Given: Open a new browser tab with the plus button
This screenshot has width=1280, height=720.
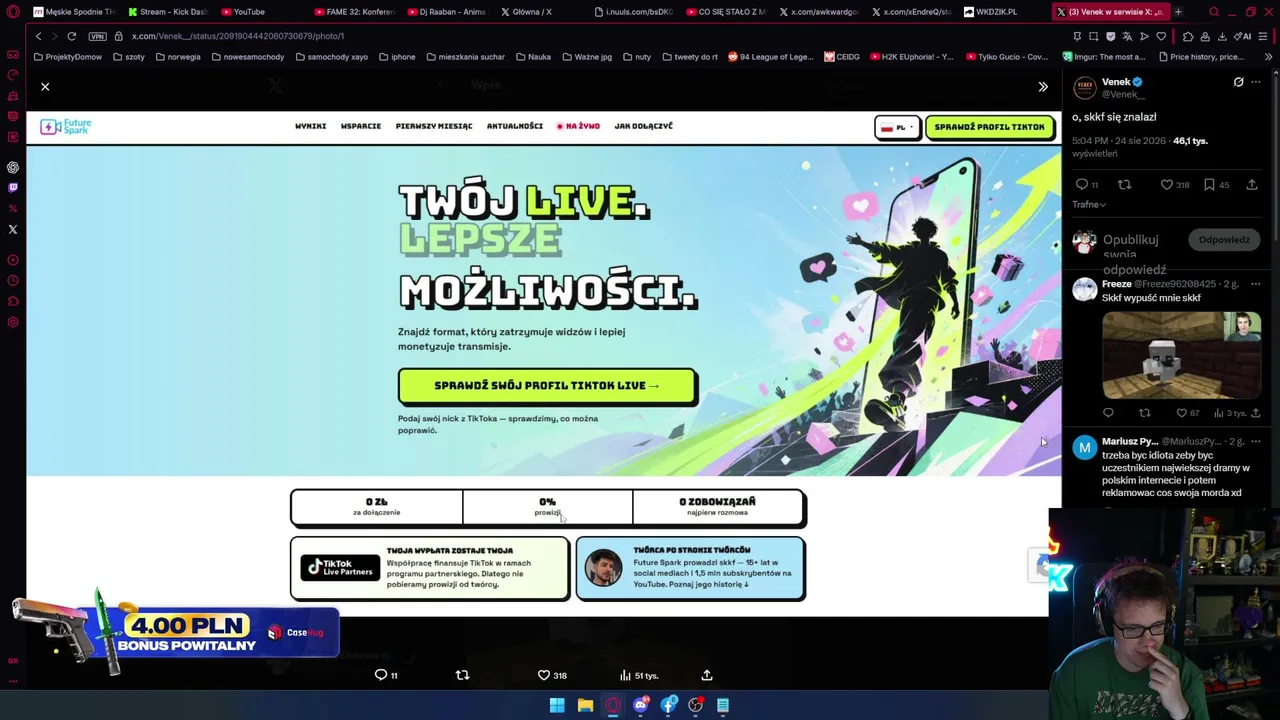Looking at the screenshot, I should pyautogui.click(x=1178, y=12).
